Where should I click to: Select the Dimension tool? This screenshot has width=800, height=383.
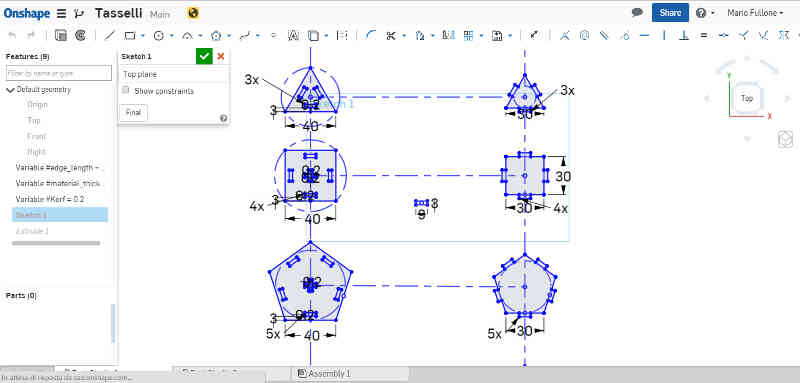click(x=534, y=35)
